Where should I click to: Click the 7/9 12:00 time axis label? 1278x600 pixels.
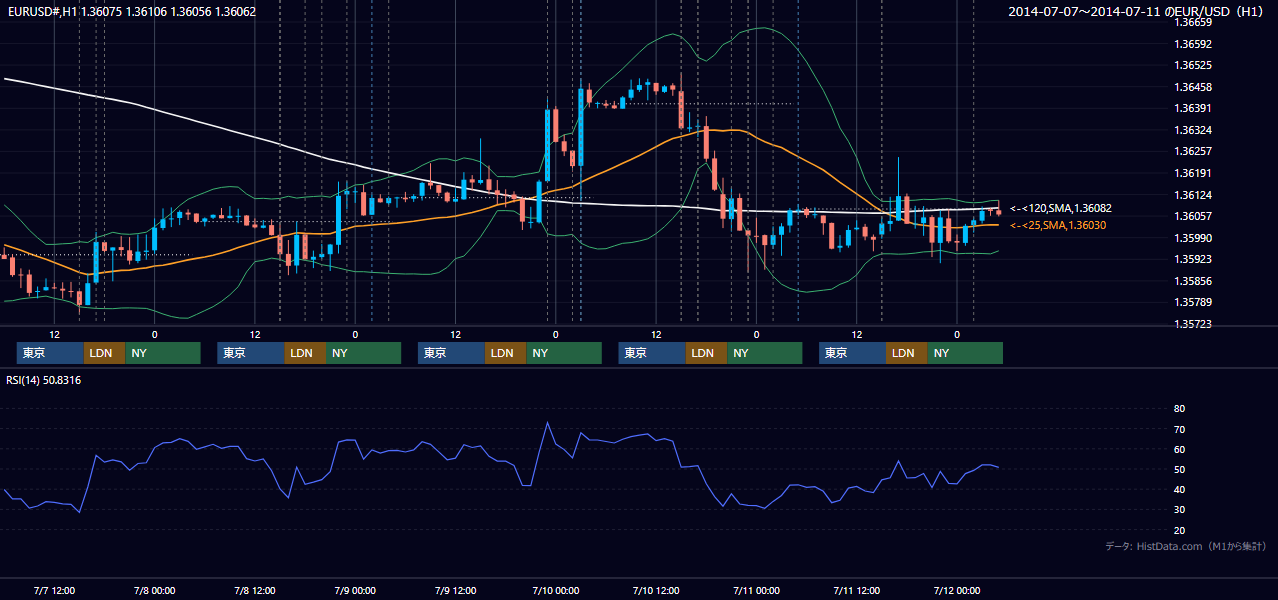[x=455, y=590]
